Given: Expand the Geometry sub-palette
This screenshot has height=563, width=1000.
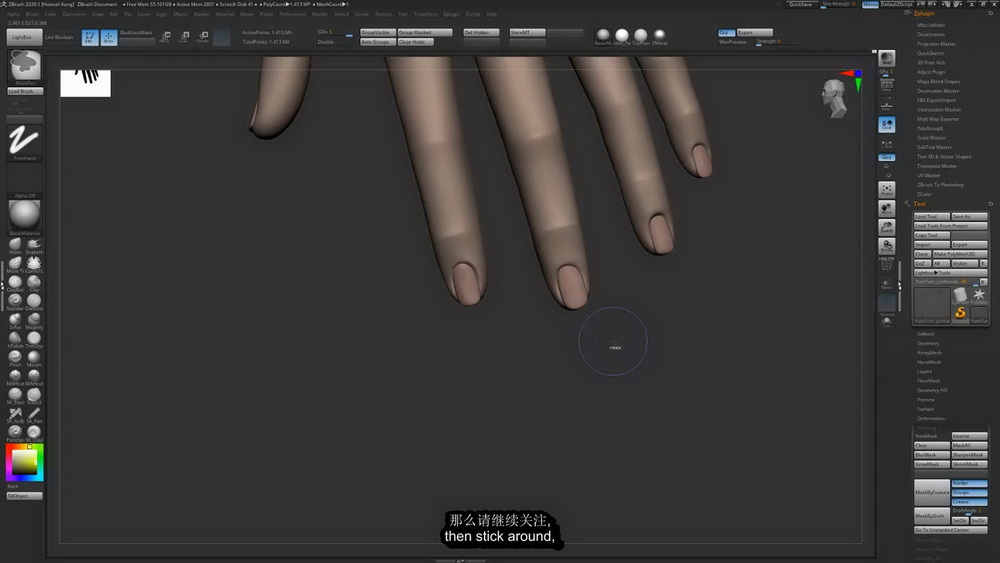Looking at the screenshot, I should click(x=928, y=344).
